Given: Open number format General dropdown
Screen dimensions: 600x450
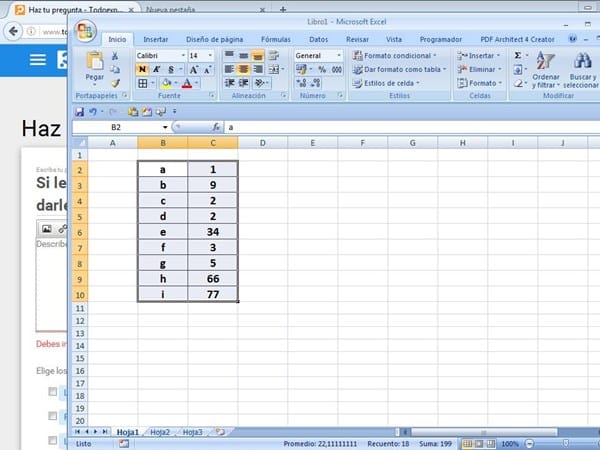Looking at the screenshot, I should (339, 56).
